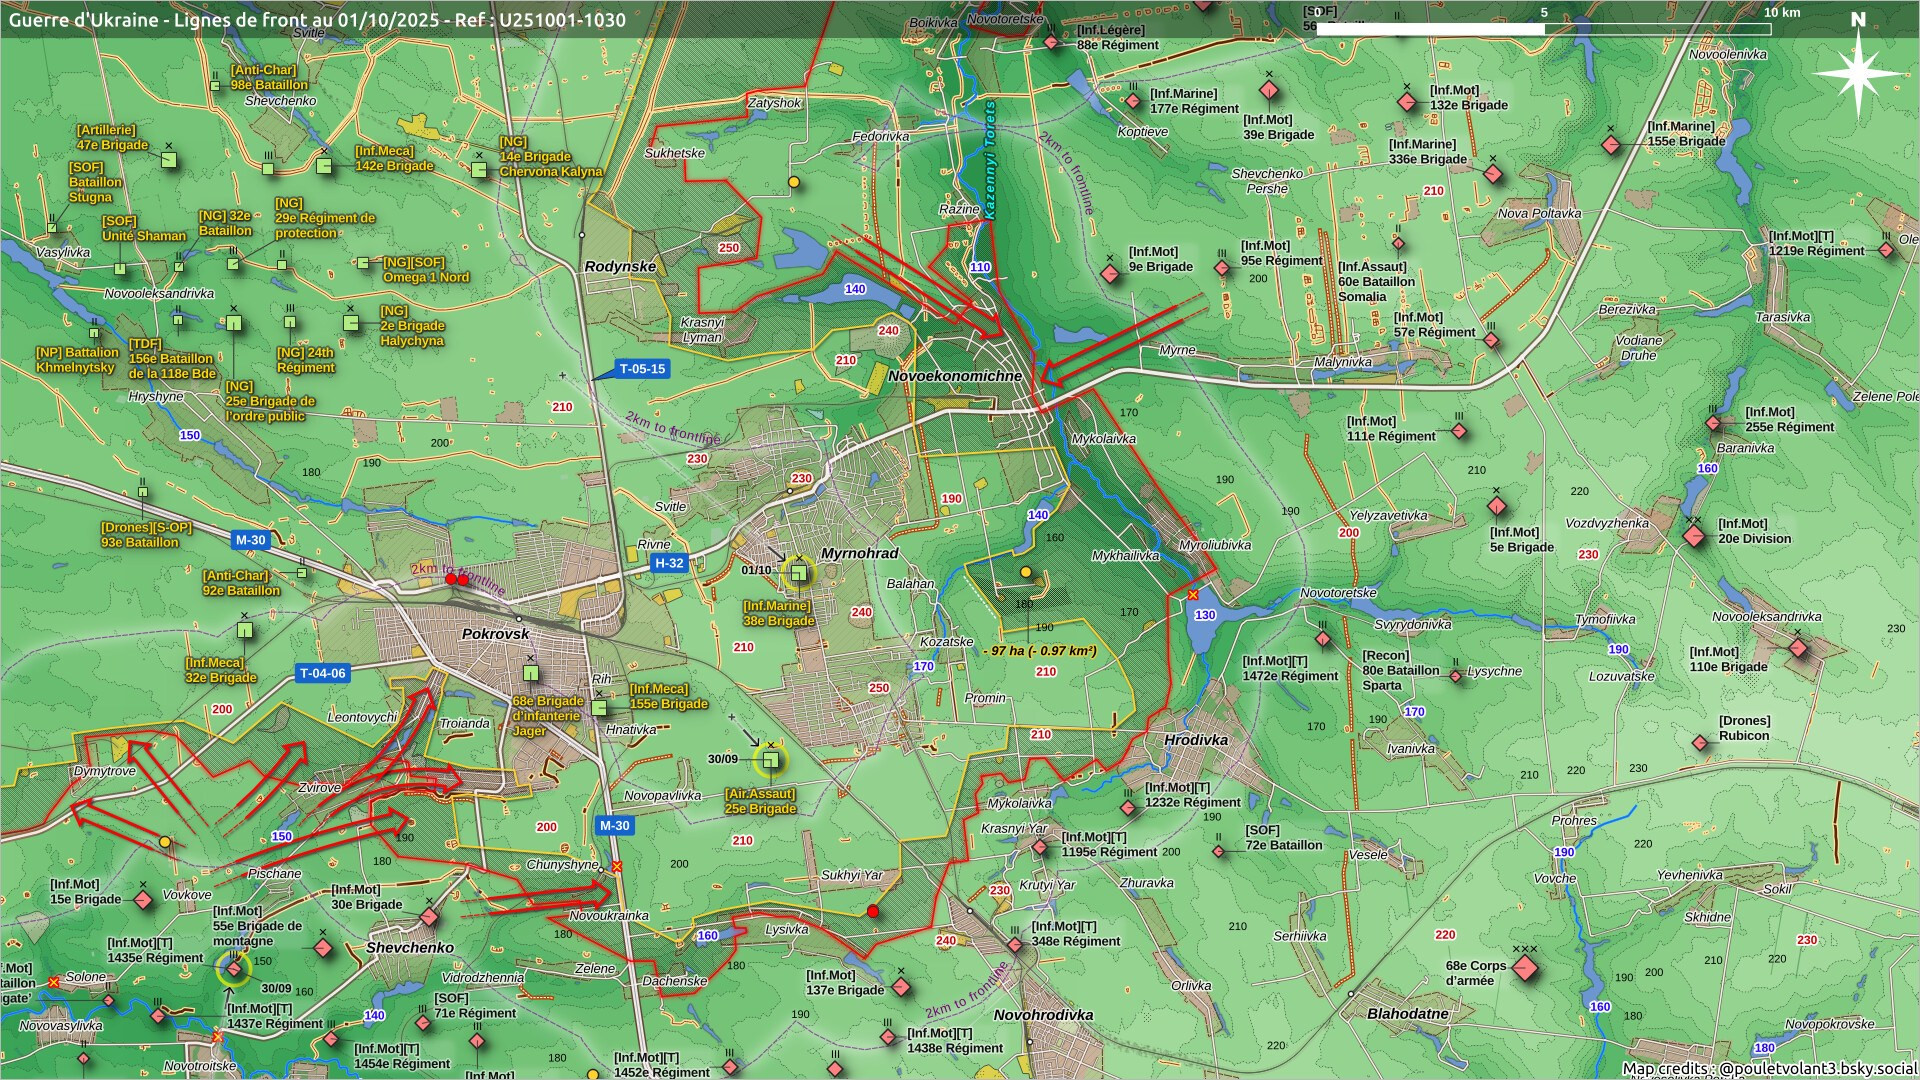Click the Pokrovsk city name label
The width and height of the screenshot is (1920, 1080).
(x=495, y=634)
